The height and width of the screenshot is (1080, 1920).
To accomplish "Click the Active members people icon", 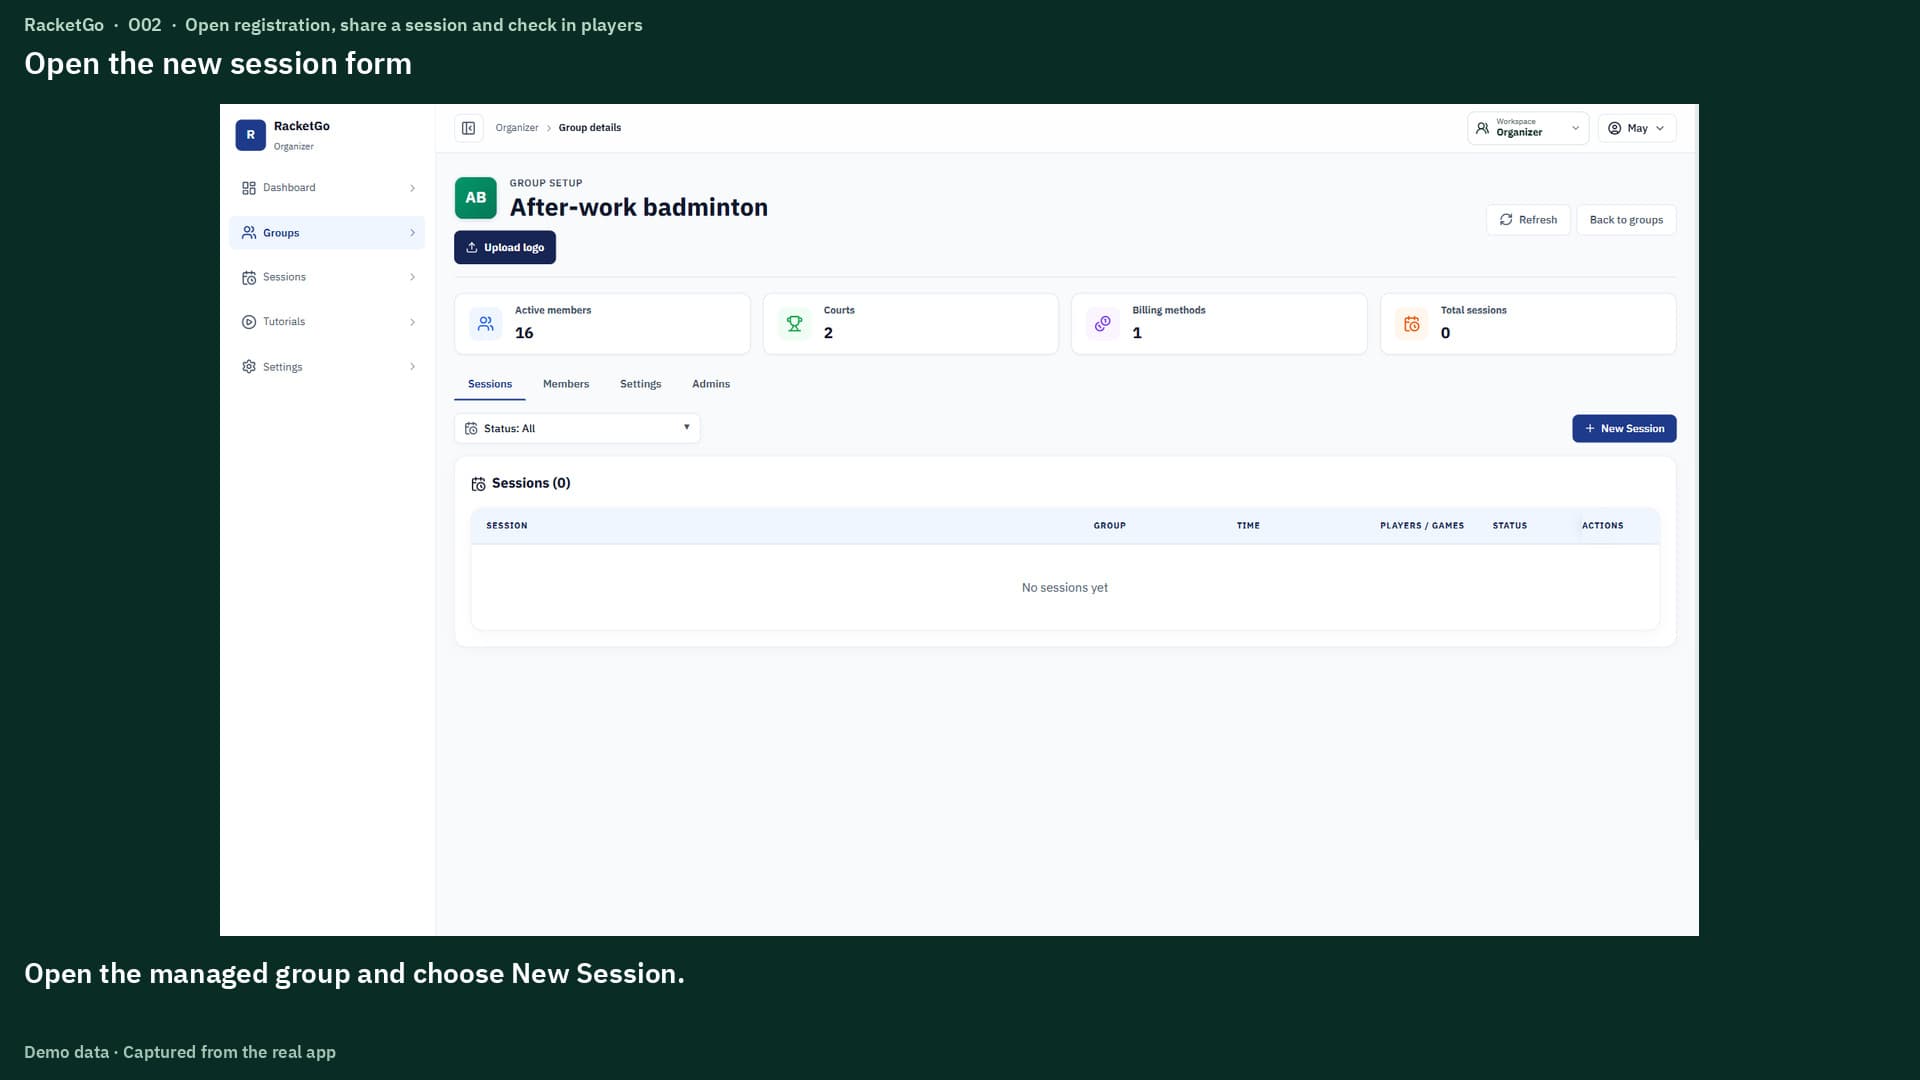I will 485,324.
